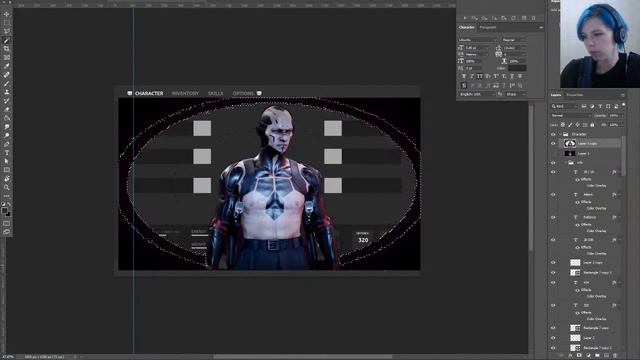Click the Layer 3 copy thumbnail
Viewport: 640px width, 360px height.
(569, 144)
